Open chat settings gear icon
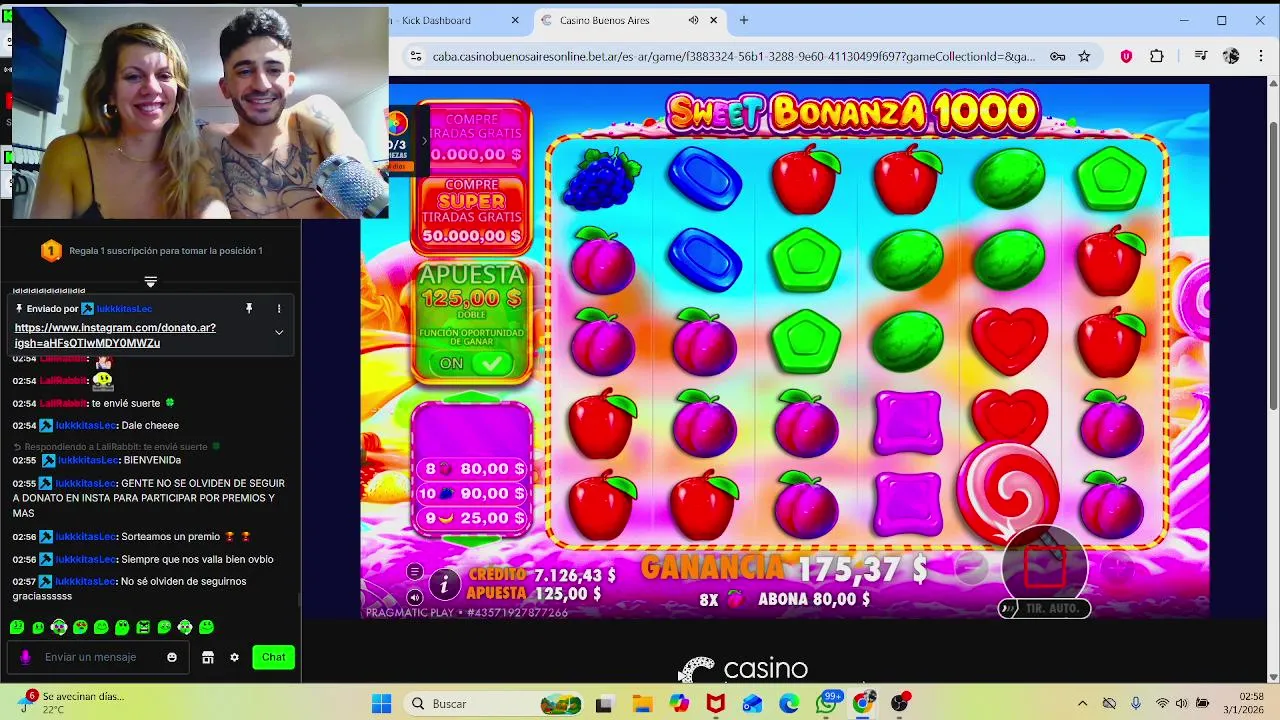The height and width of the screenshot is (720, 1280). point(234,657)
